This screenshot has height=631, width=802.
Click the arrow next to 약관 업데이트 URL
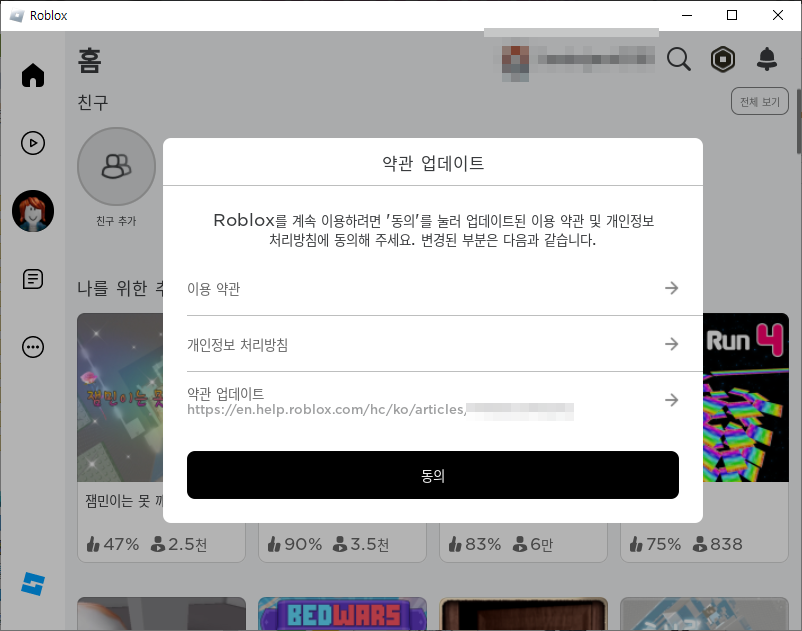coord(671,399)
